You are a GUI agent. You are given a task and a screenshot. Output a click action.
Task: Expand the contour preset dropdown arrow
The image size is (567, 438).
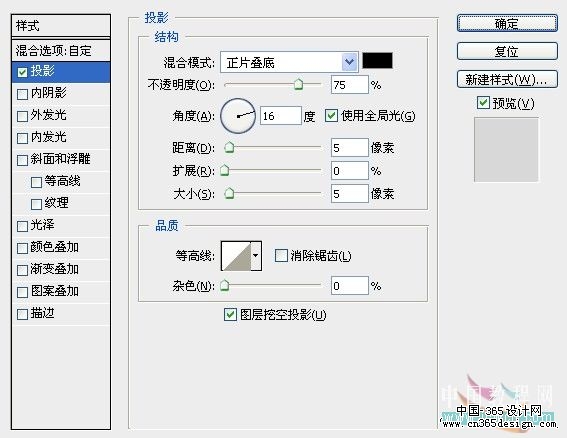256,256
